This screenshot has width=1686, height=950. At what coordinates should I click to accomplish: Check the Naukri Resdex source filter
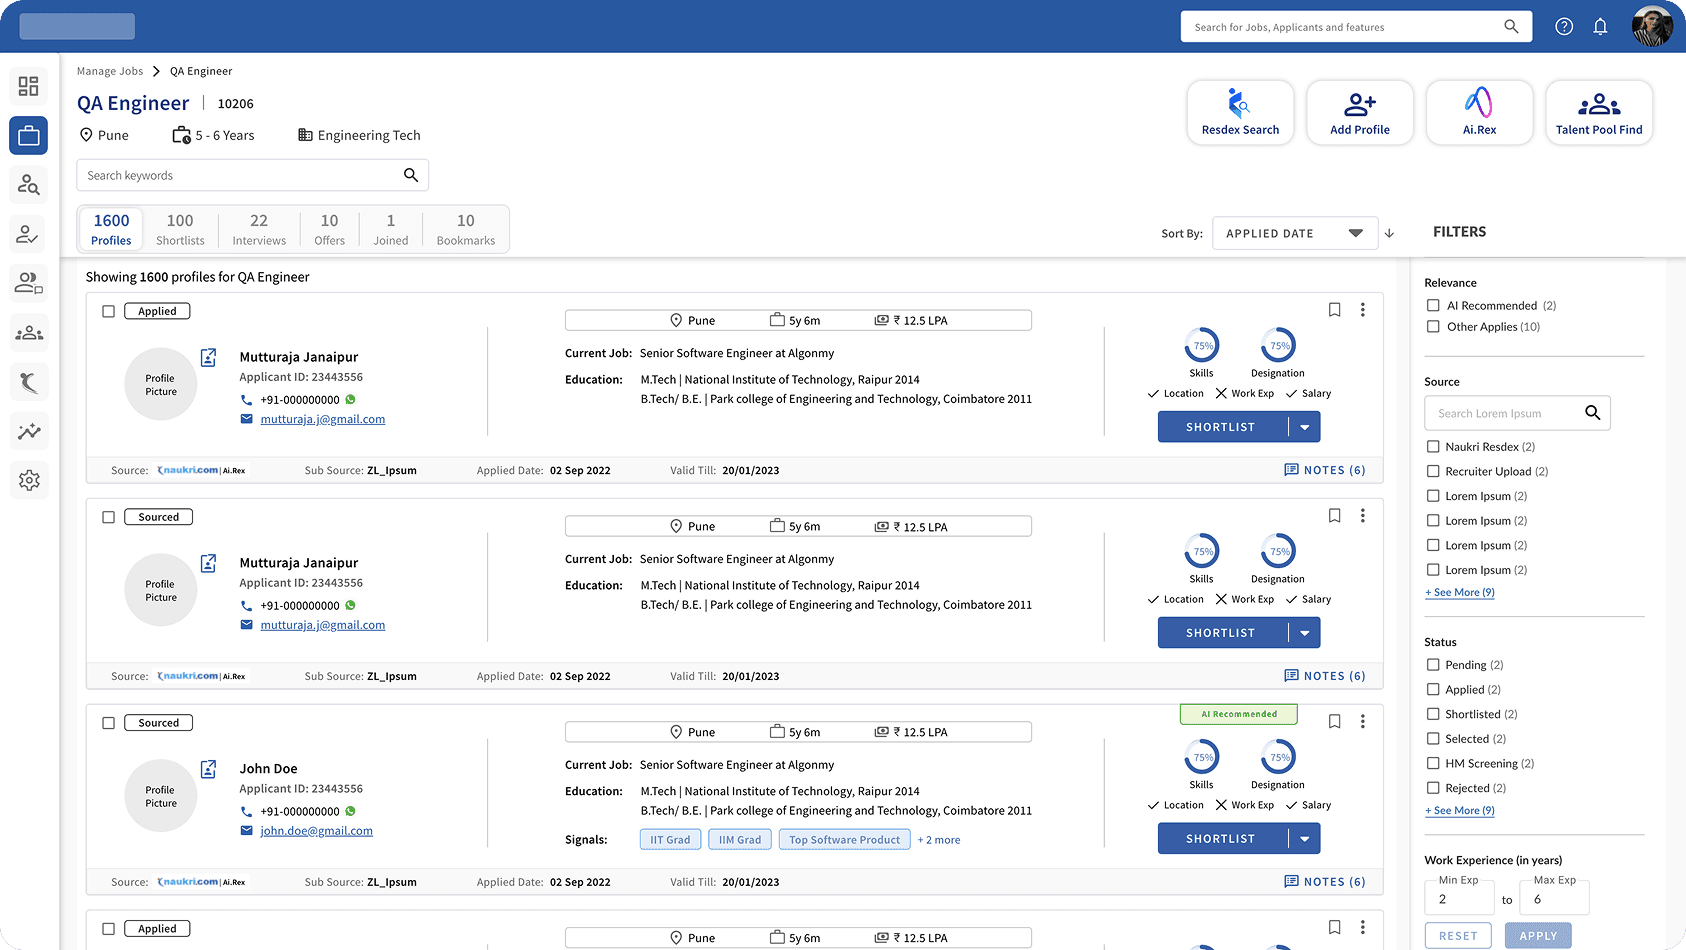[x=1433, y=447]
